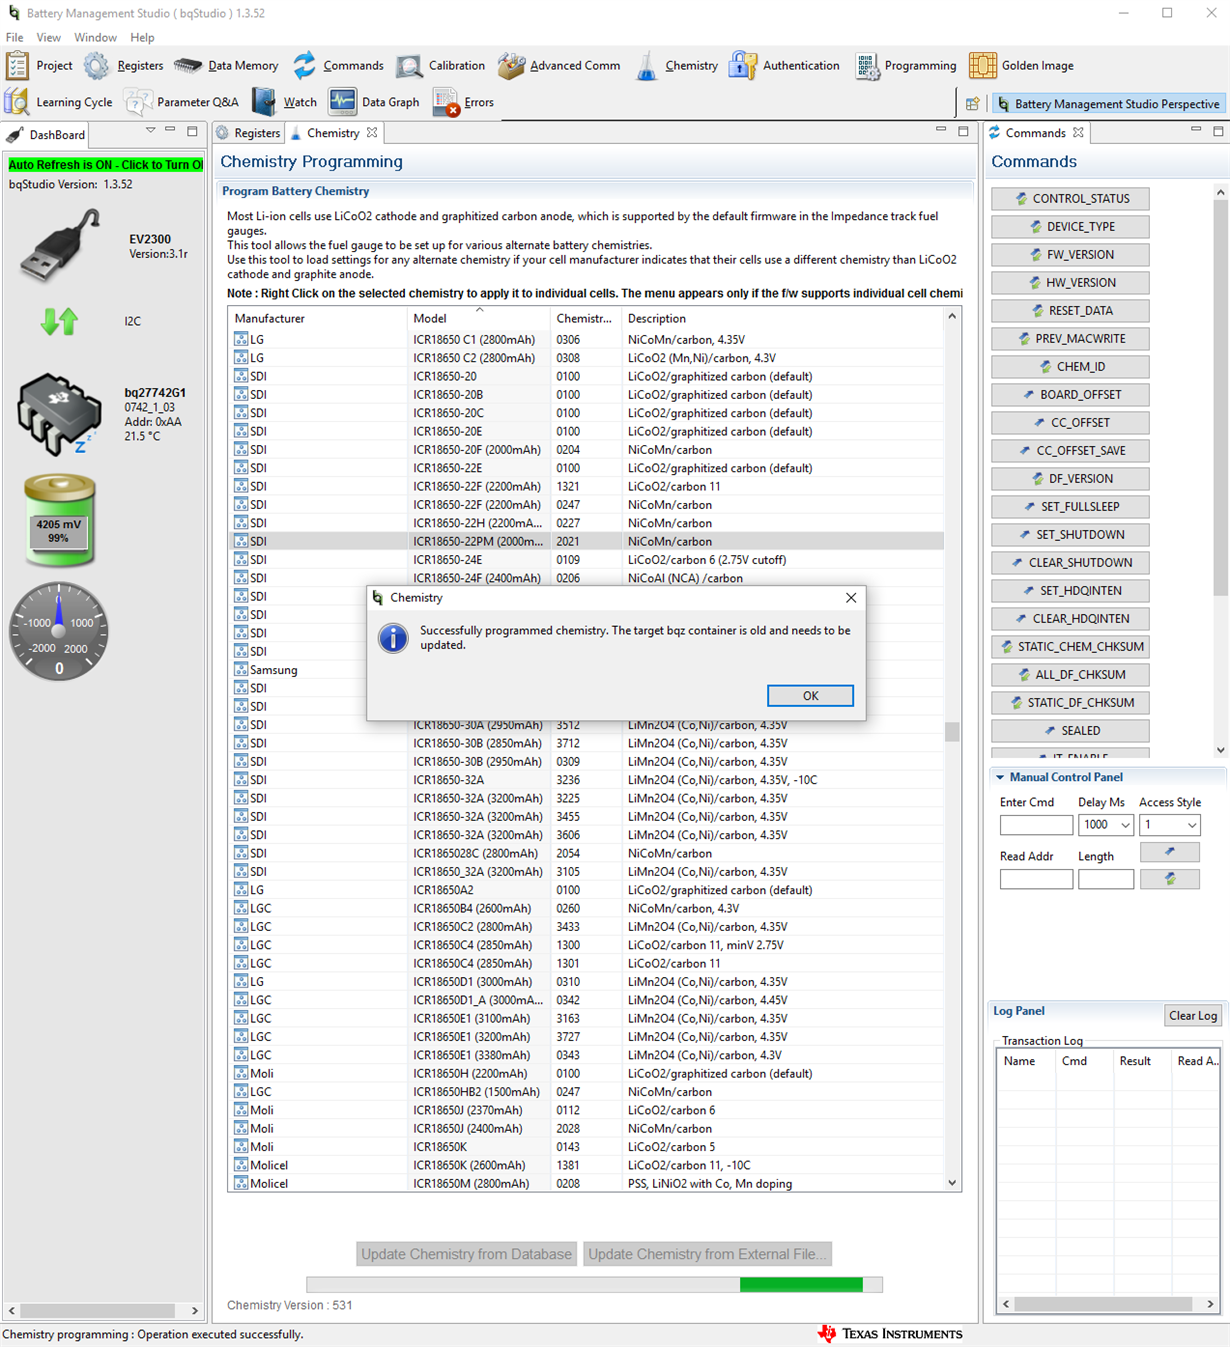Viewport: 1230px width, 1347px height.
Task: Click the Clear Log button
Action: (1193, 1015)
